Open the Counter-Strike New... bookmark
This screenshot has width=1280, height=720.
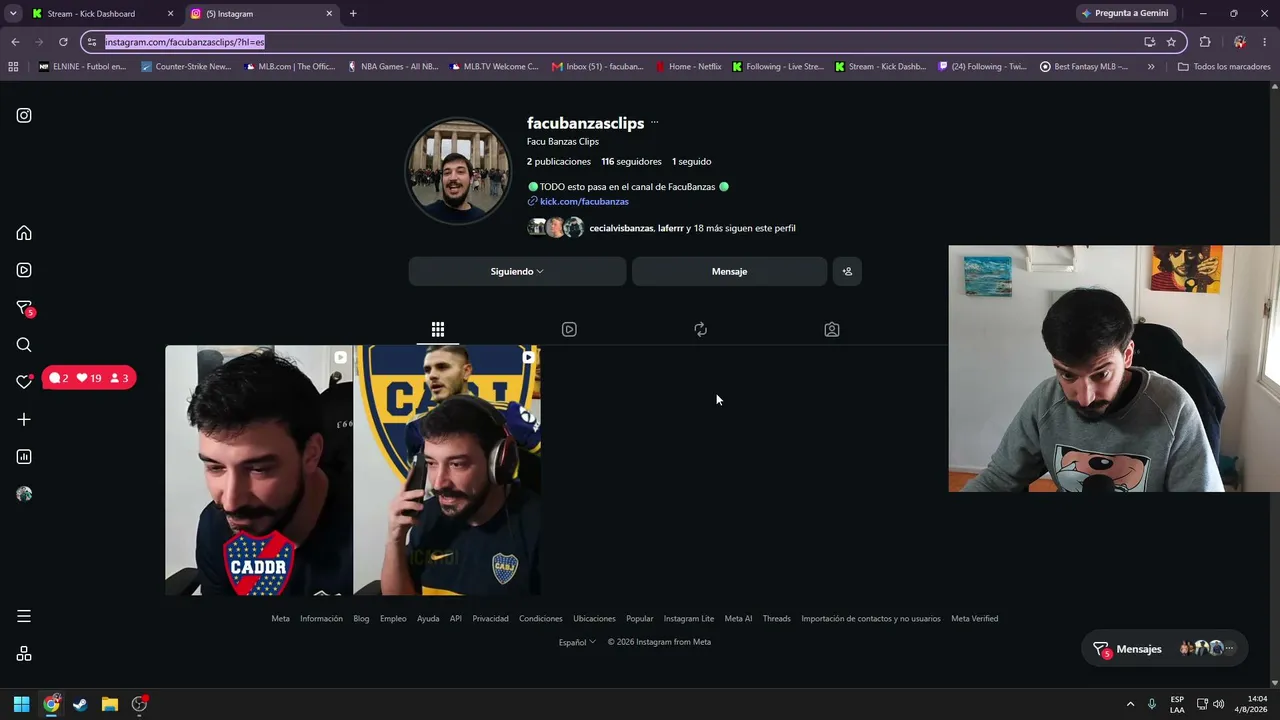(186, 67)
